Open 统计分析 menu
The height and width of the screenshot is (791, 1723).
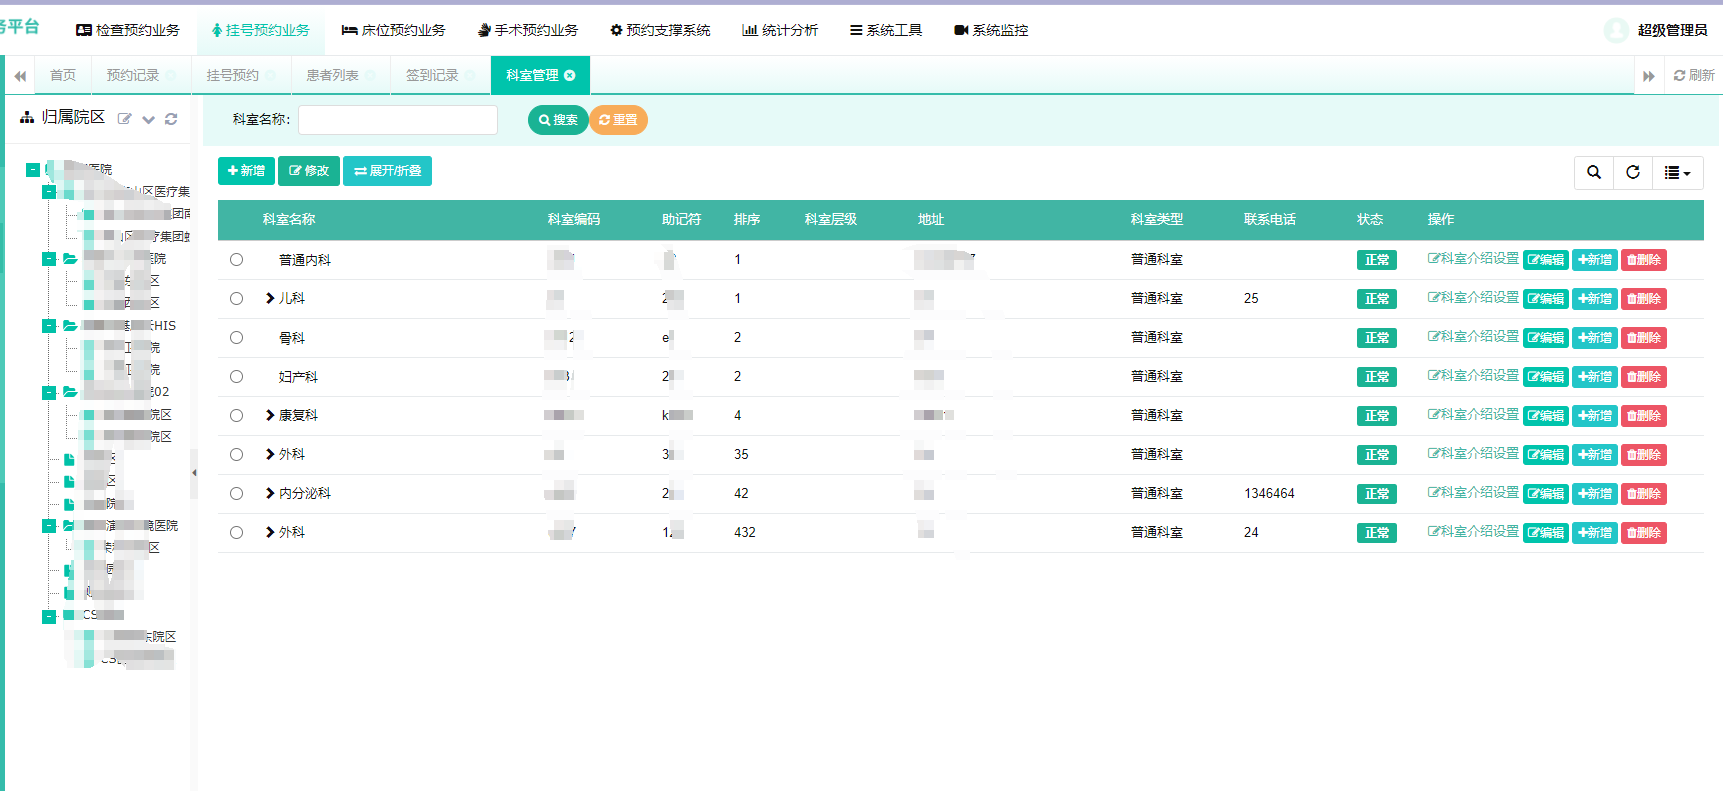pyautogui.click(x=780, y=30)
